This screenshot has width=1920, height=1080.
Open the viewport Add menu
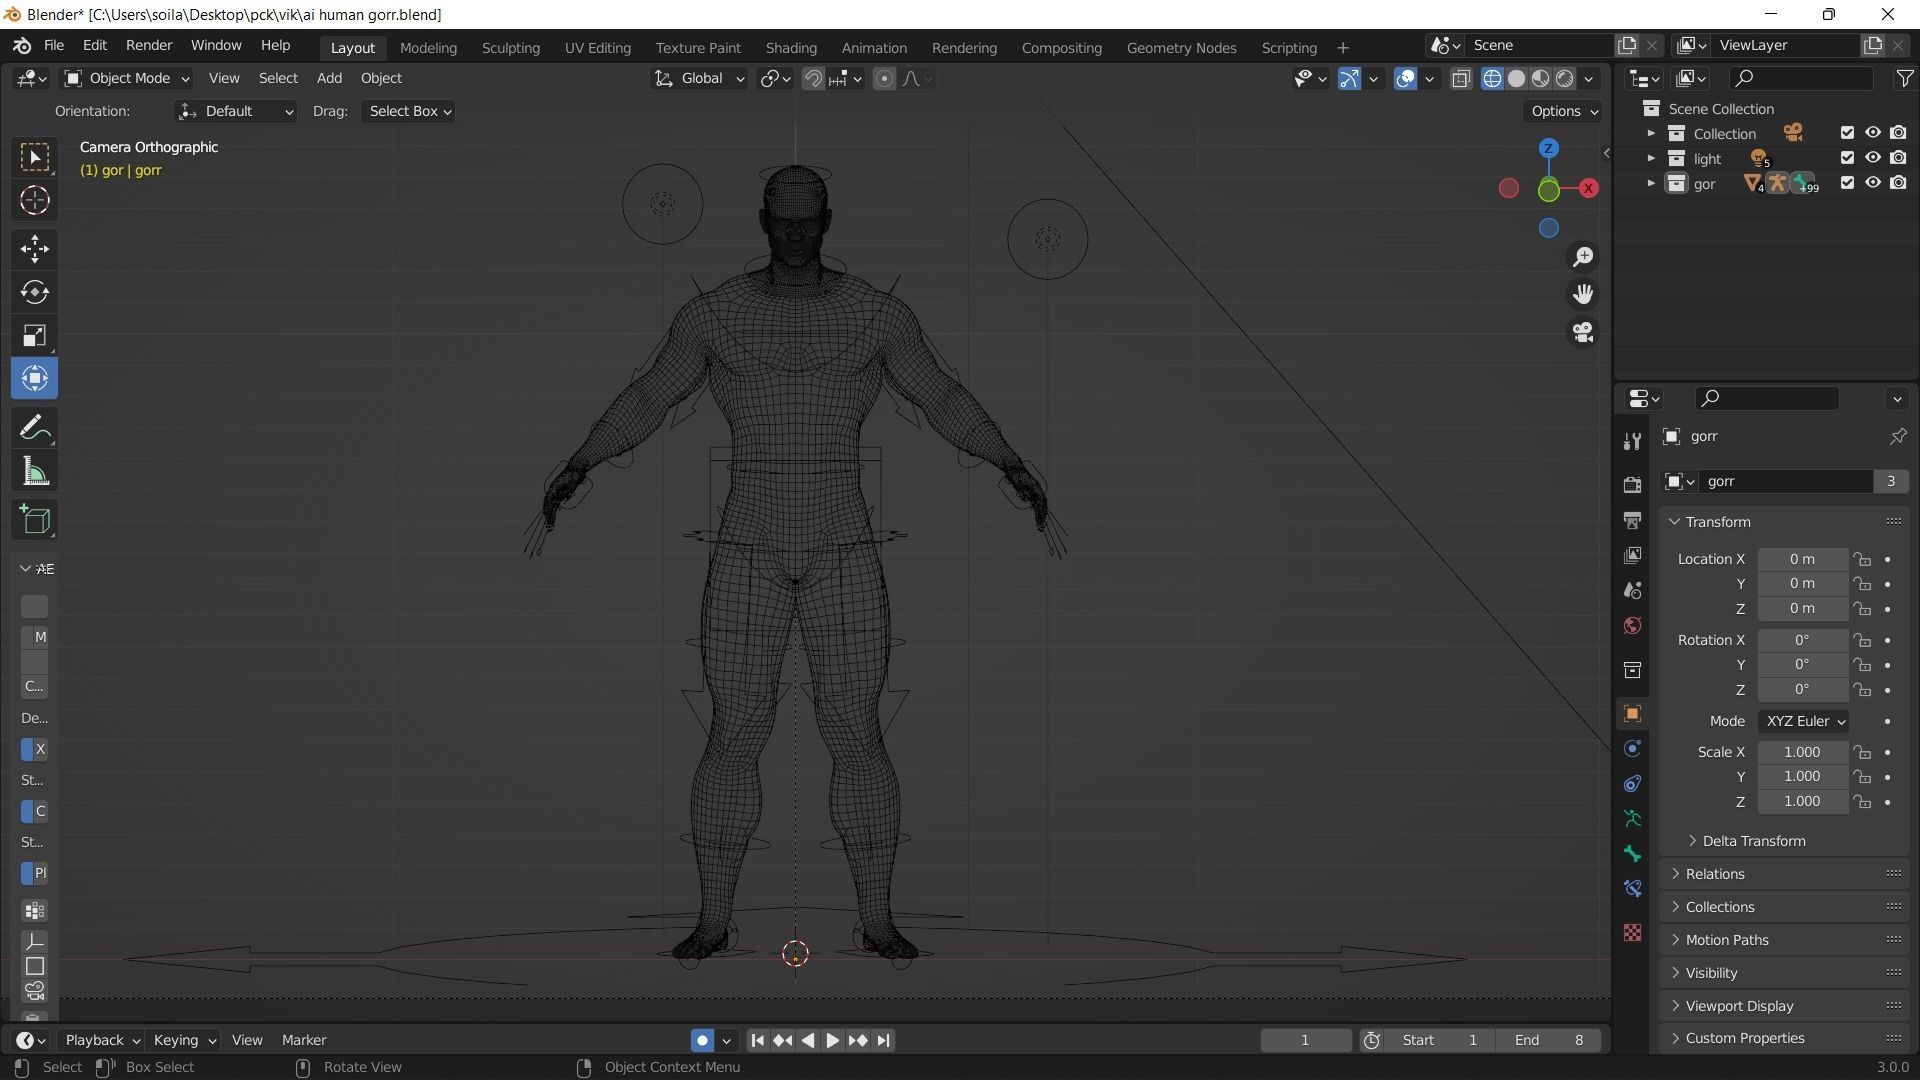pyautogui.click(x=329, y=78)
